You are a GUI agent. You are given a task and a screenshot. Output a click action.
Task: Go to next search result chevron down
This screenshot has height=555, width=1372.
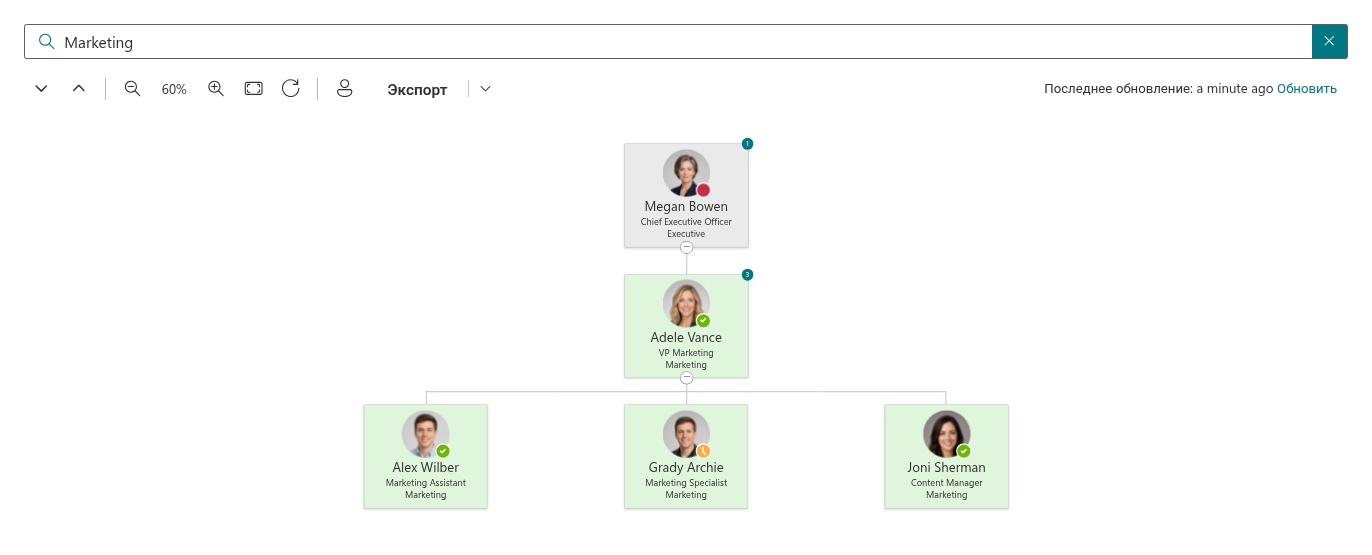click(x=41, y=89)
